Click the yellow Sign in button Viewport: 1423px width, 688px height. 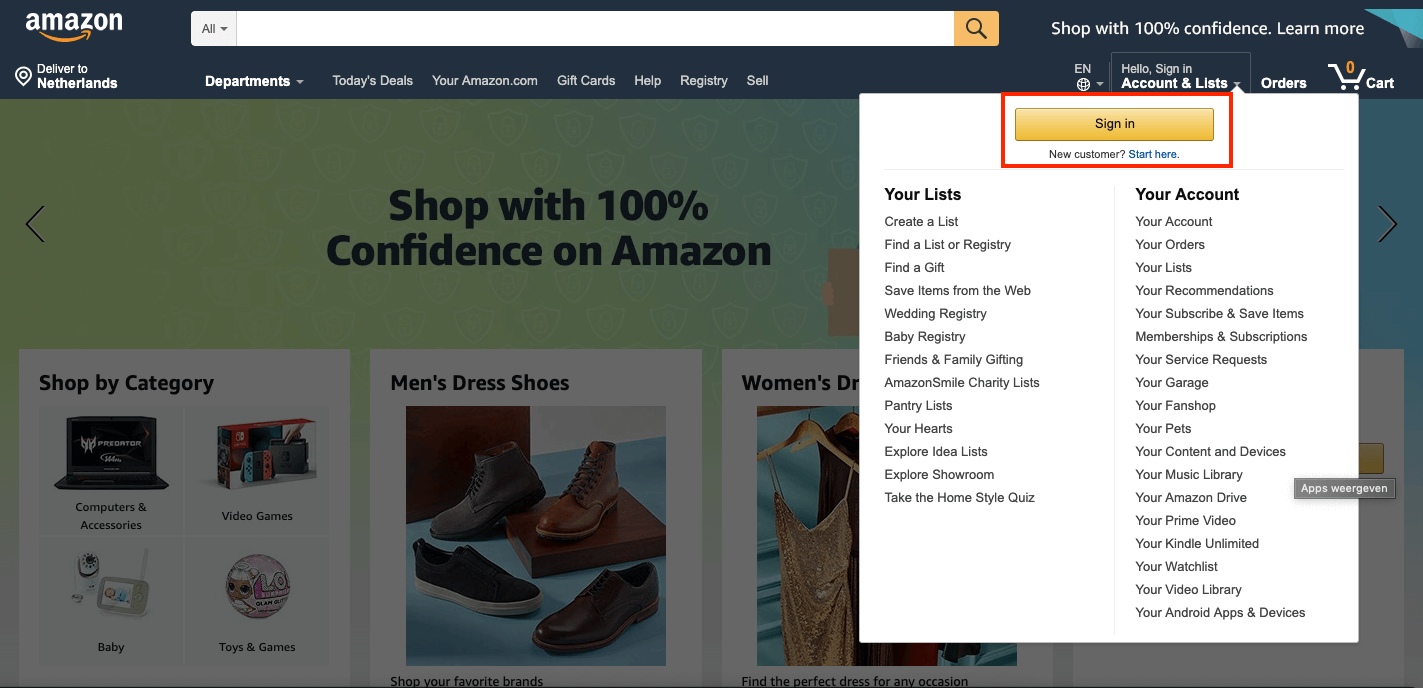[x=1114, y=124]
